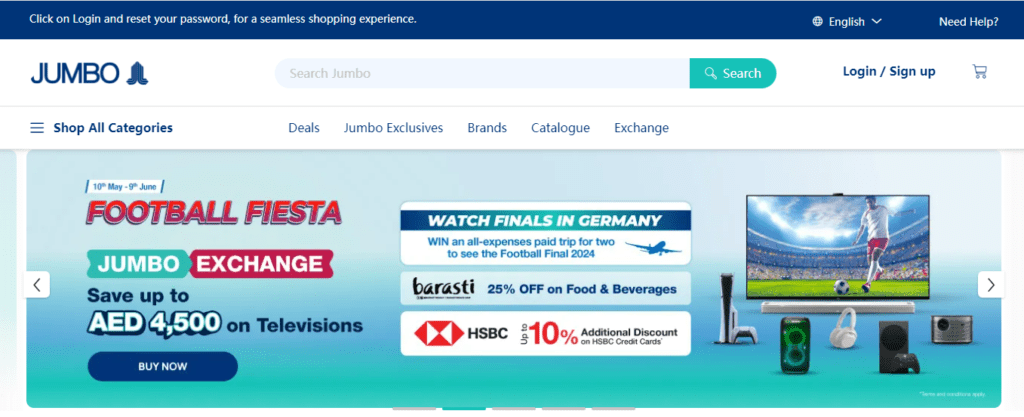
Task: Click the HSBC 10% discount banner
Action: click(x=545, y=333)
